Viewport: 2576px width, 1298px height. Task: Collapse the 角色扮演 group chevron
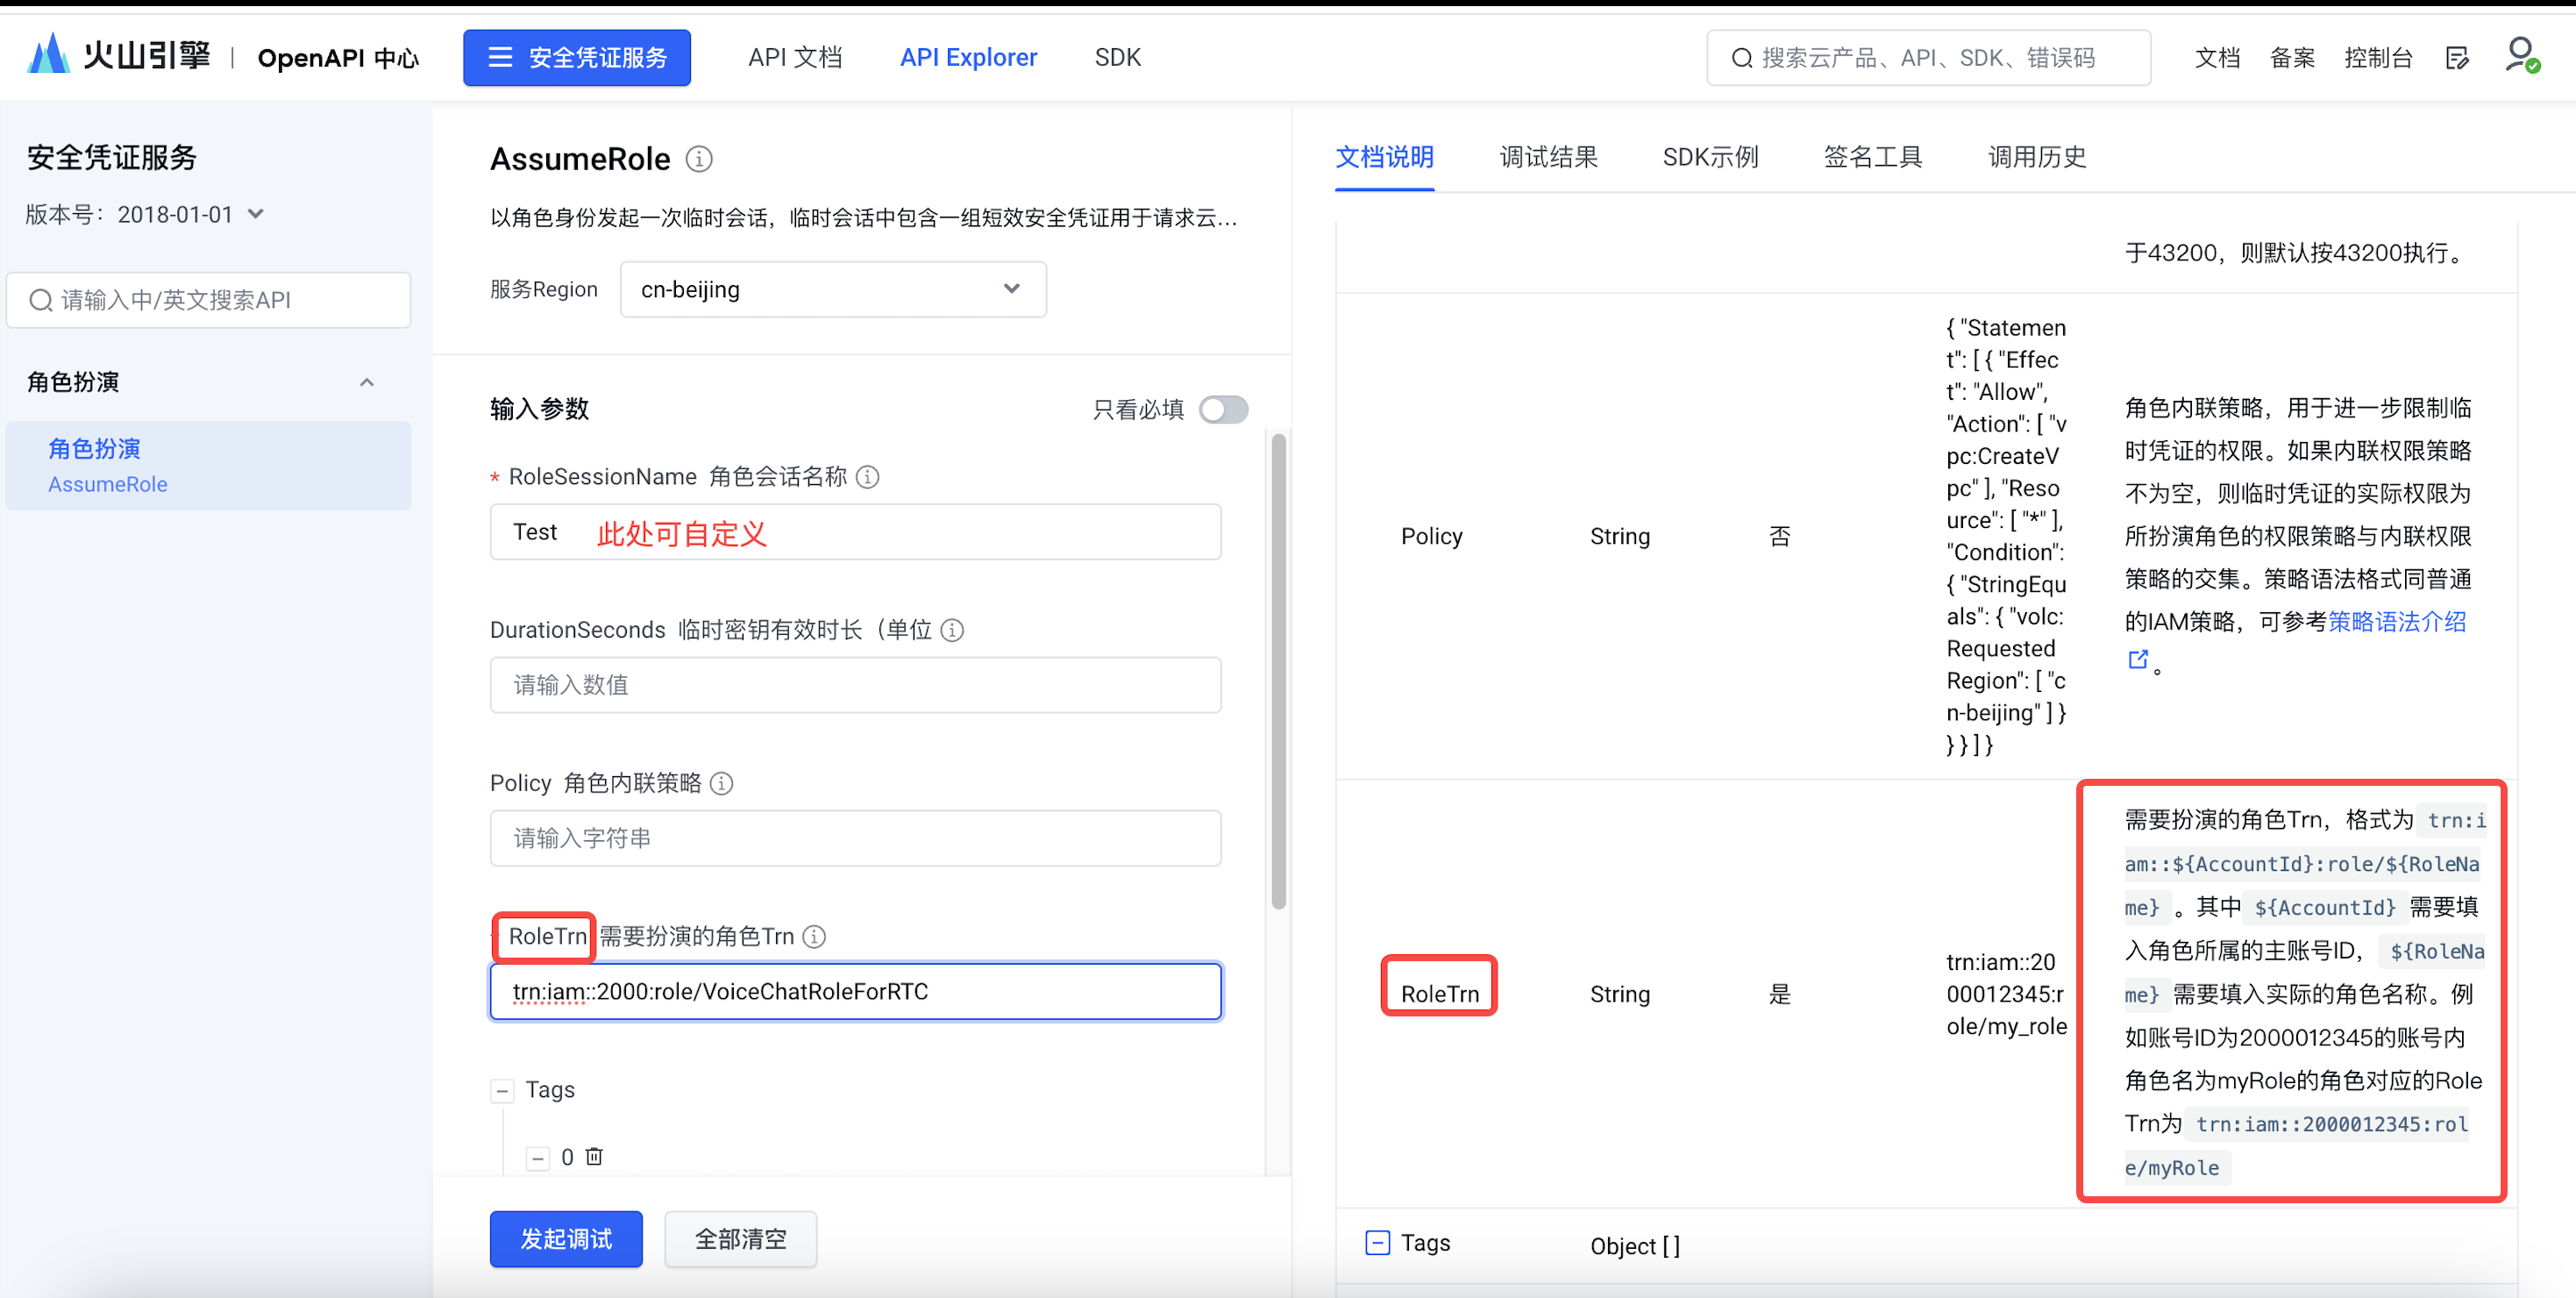coord(367,382)
